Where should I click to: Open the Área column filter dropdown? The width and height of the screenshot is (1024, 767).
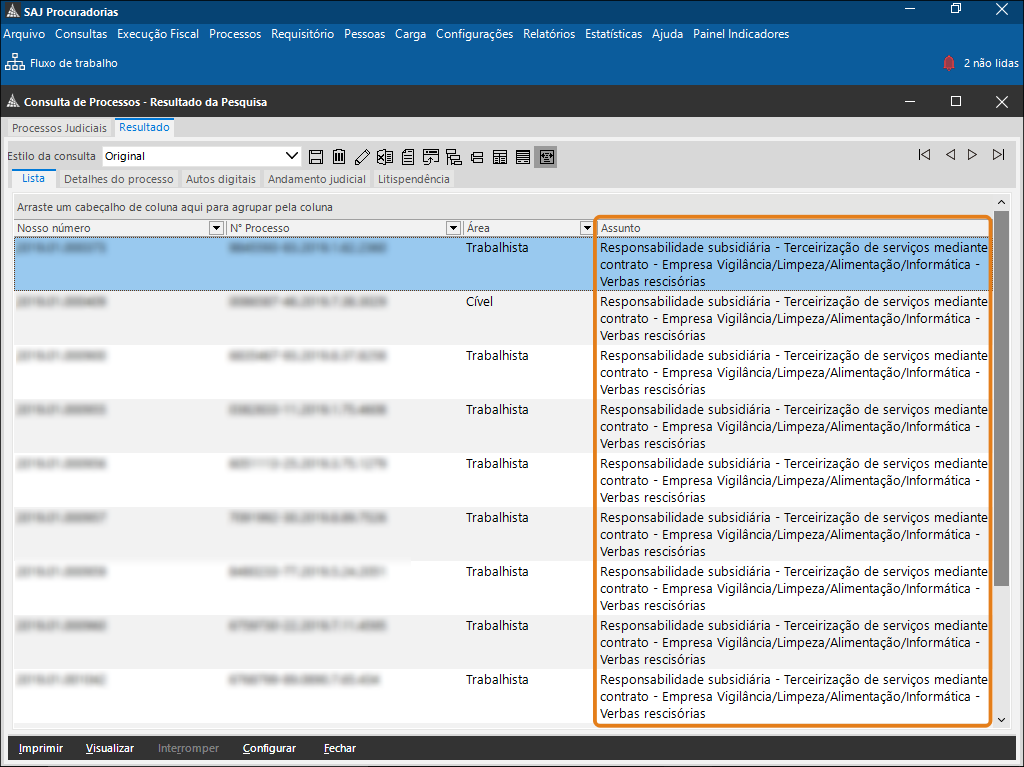coord(587,228)
